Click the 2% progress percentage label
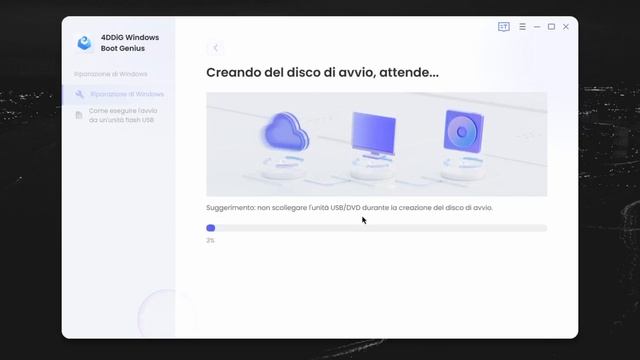The image size is (640, 360). tap(210, 240)
